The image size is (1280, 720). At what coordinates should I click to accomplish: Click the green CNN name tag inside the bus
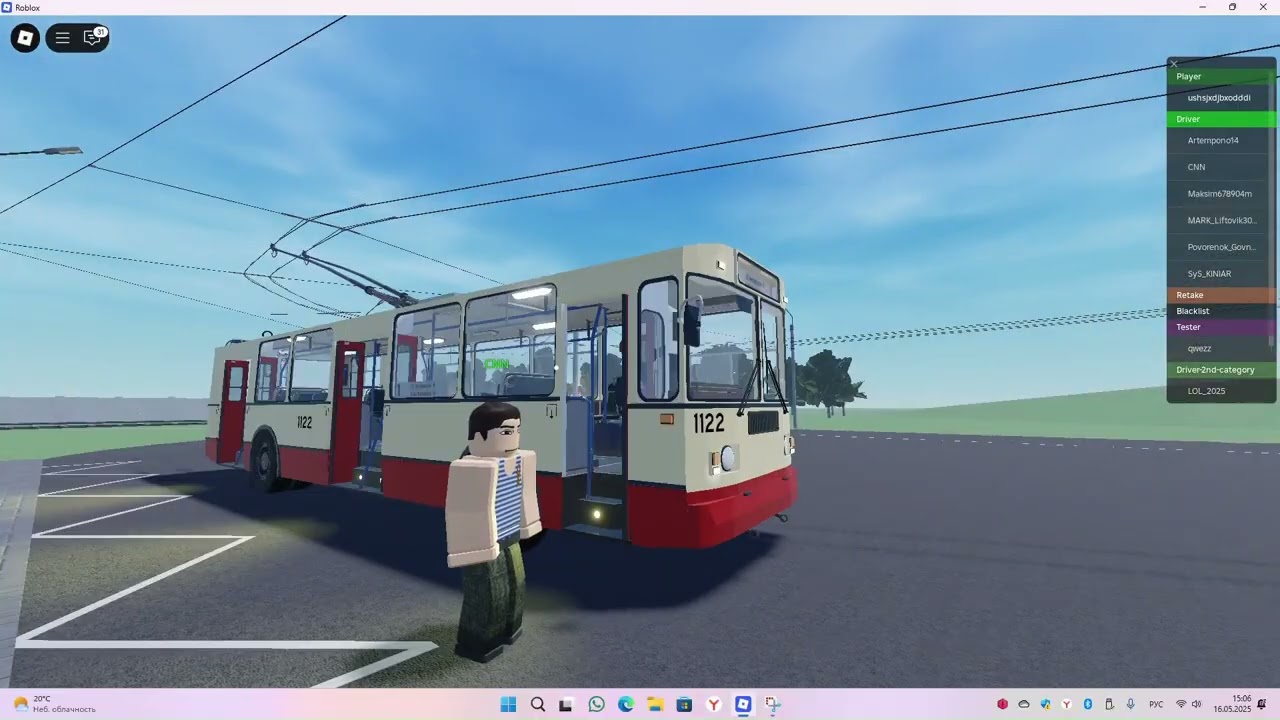[497, 364]
